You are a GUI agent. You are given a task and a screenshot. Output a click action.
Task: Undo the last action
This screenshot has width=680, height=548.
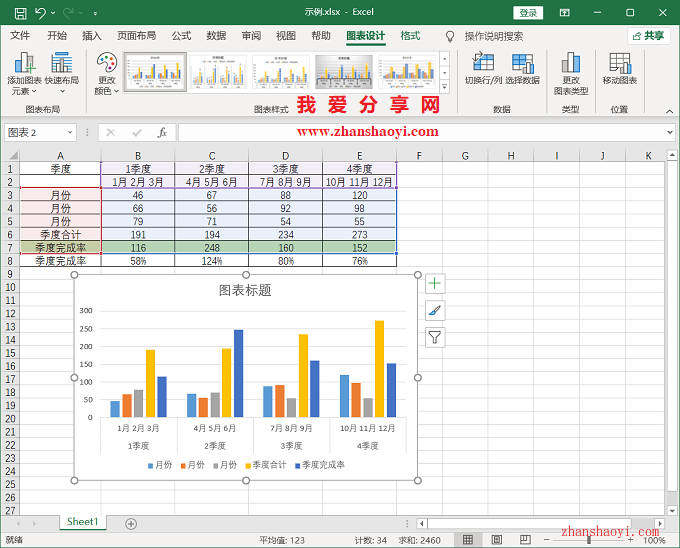[x=40, y=13]
